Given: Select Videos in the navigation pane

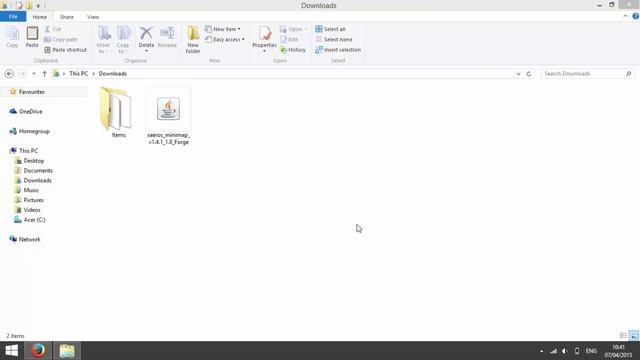Looking at the screenshot, I should tap(27, 210).
